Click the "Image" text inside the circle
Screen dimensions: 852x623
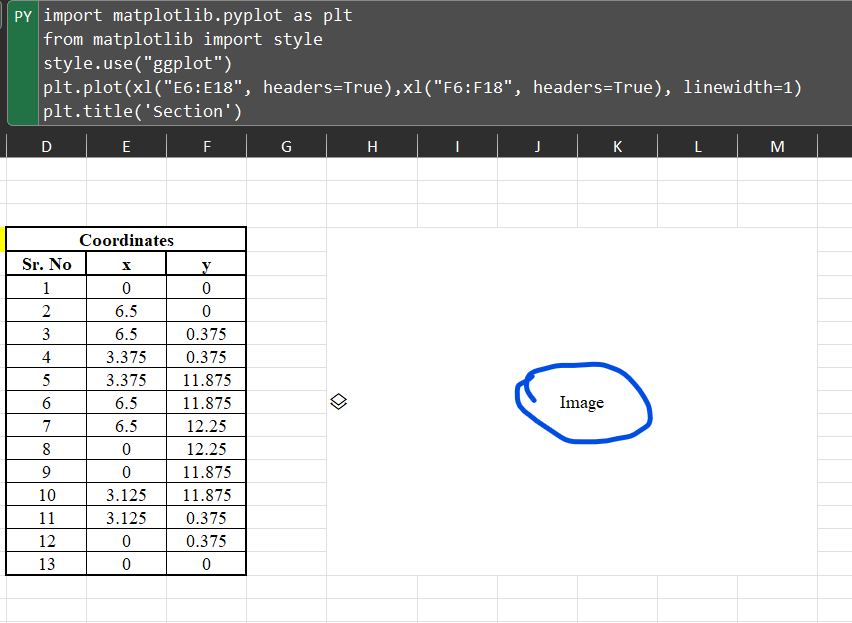click(x=583, y=403)
